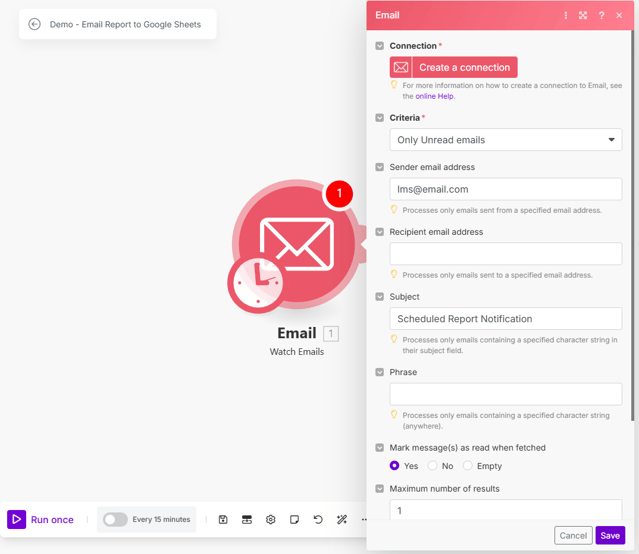Click the magic wand auto-align icon
The height and width of the screenshot is (554, 639).
[342, 519]
